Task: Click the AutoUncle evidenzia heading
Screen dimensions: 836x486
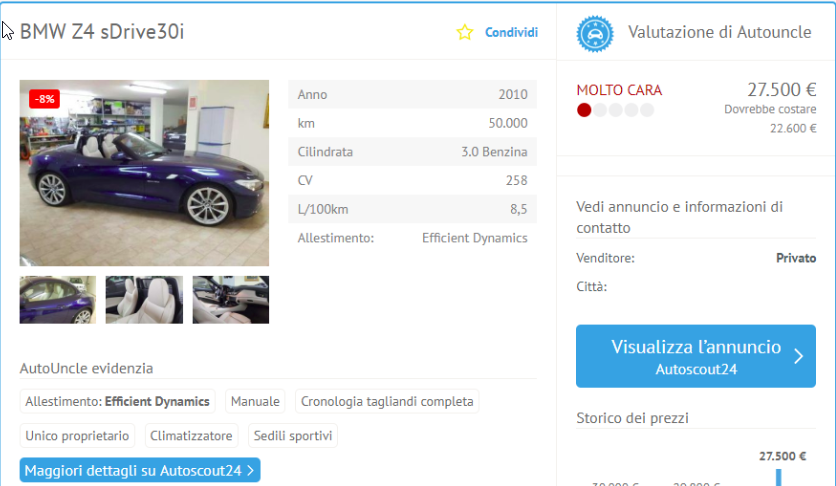Action: coord(86,368)
